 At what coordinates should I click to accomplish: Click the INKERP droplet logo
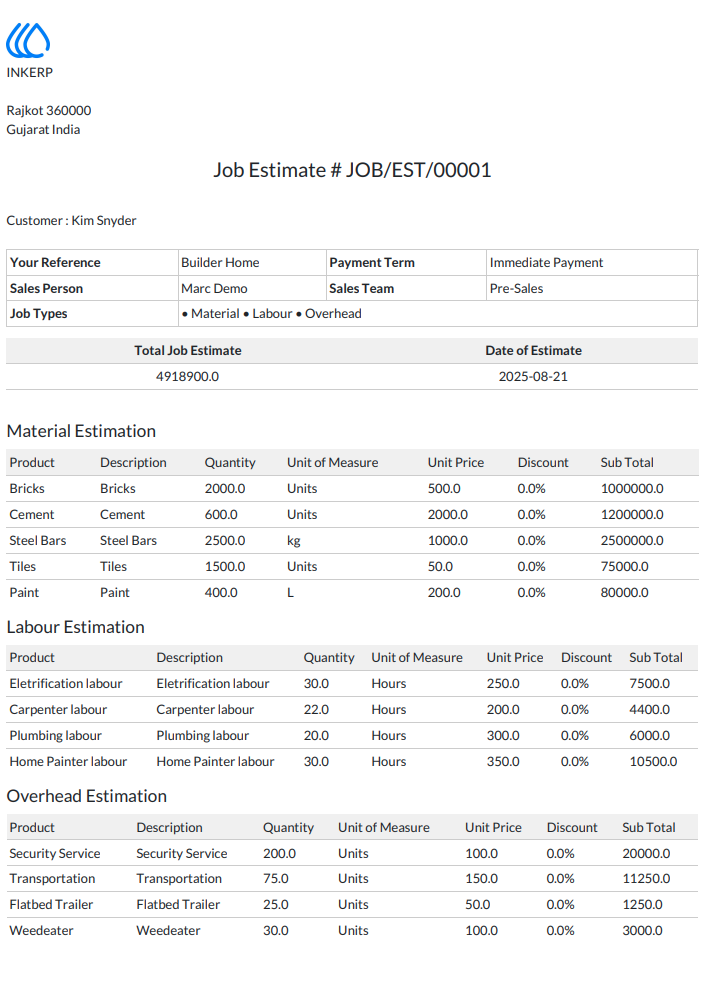click(28, 40)
